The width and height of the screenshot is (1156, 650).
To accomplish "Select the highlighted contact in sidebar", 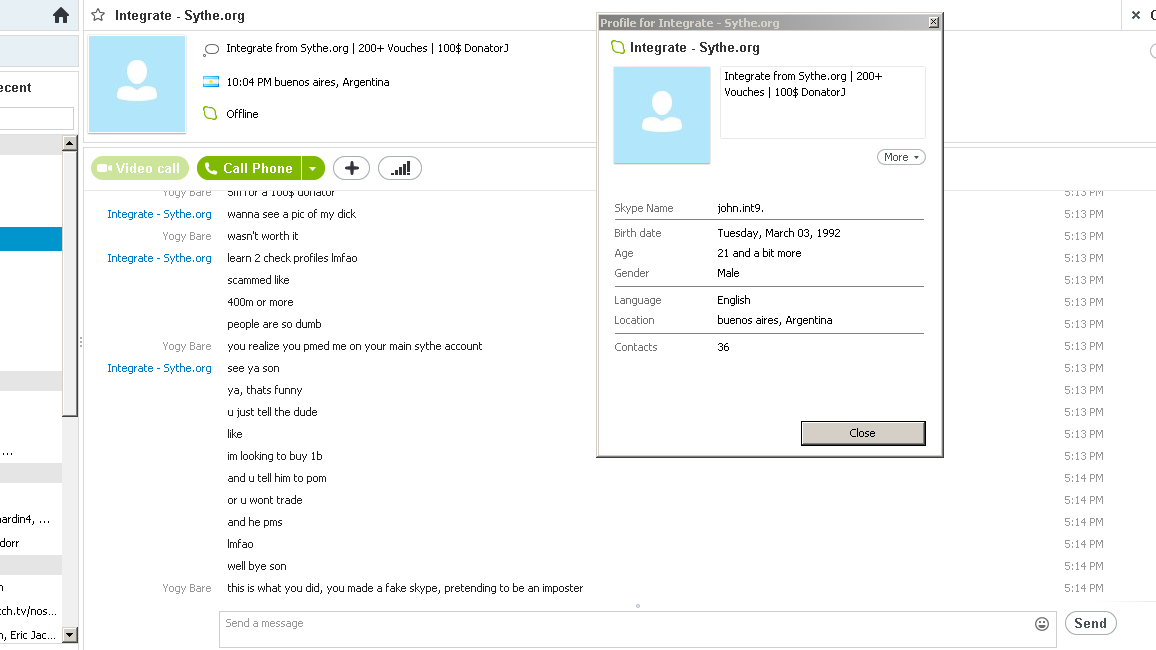I will coord(31,239).
